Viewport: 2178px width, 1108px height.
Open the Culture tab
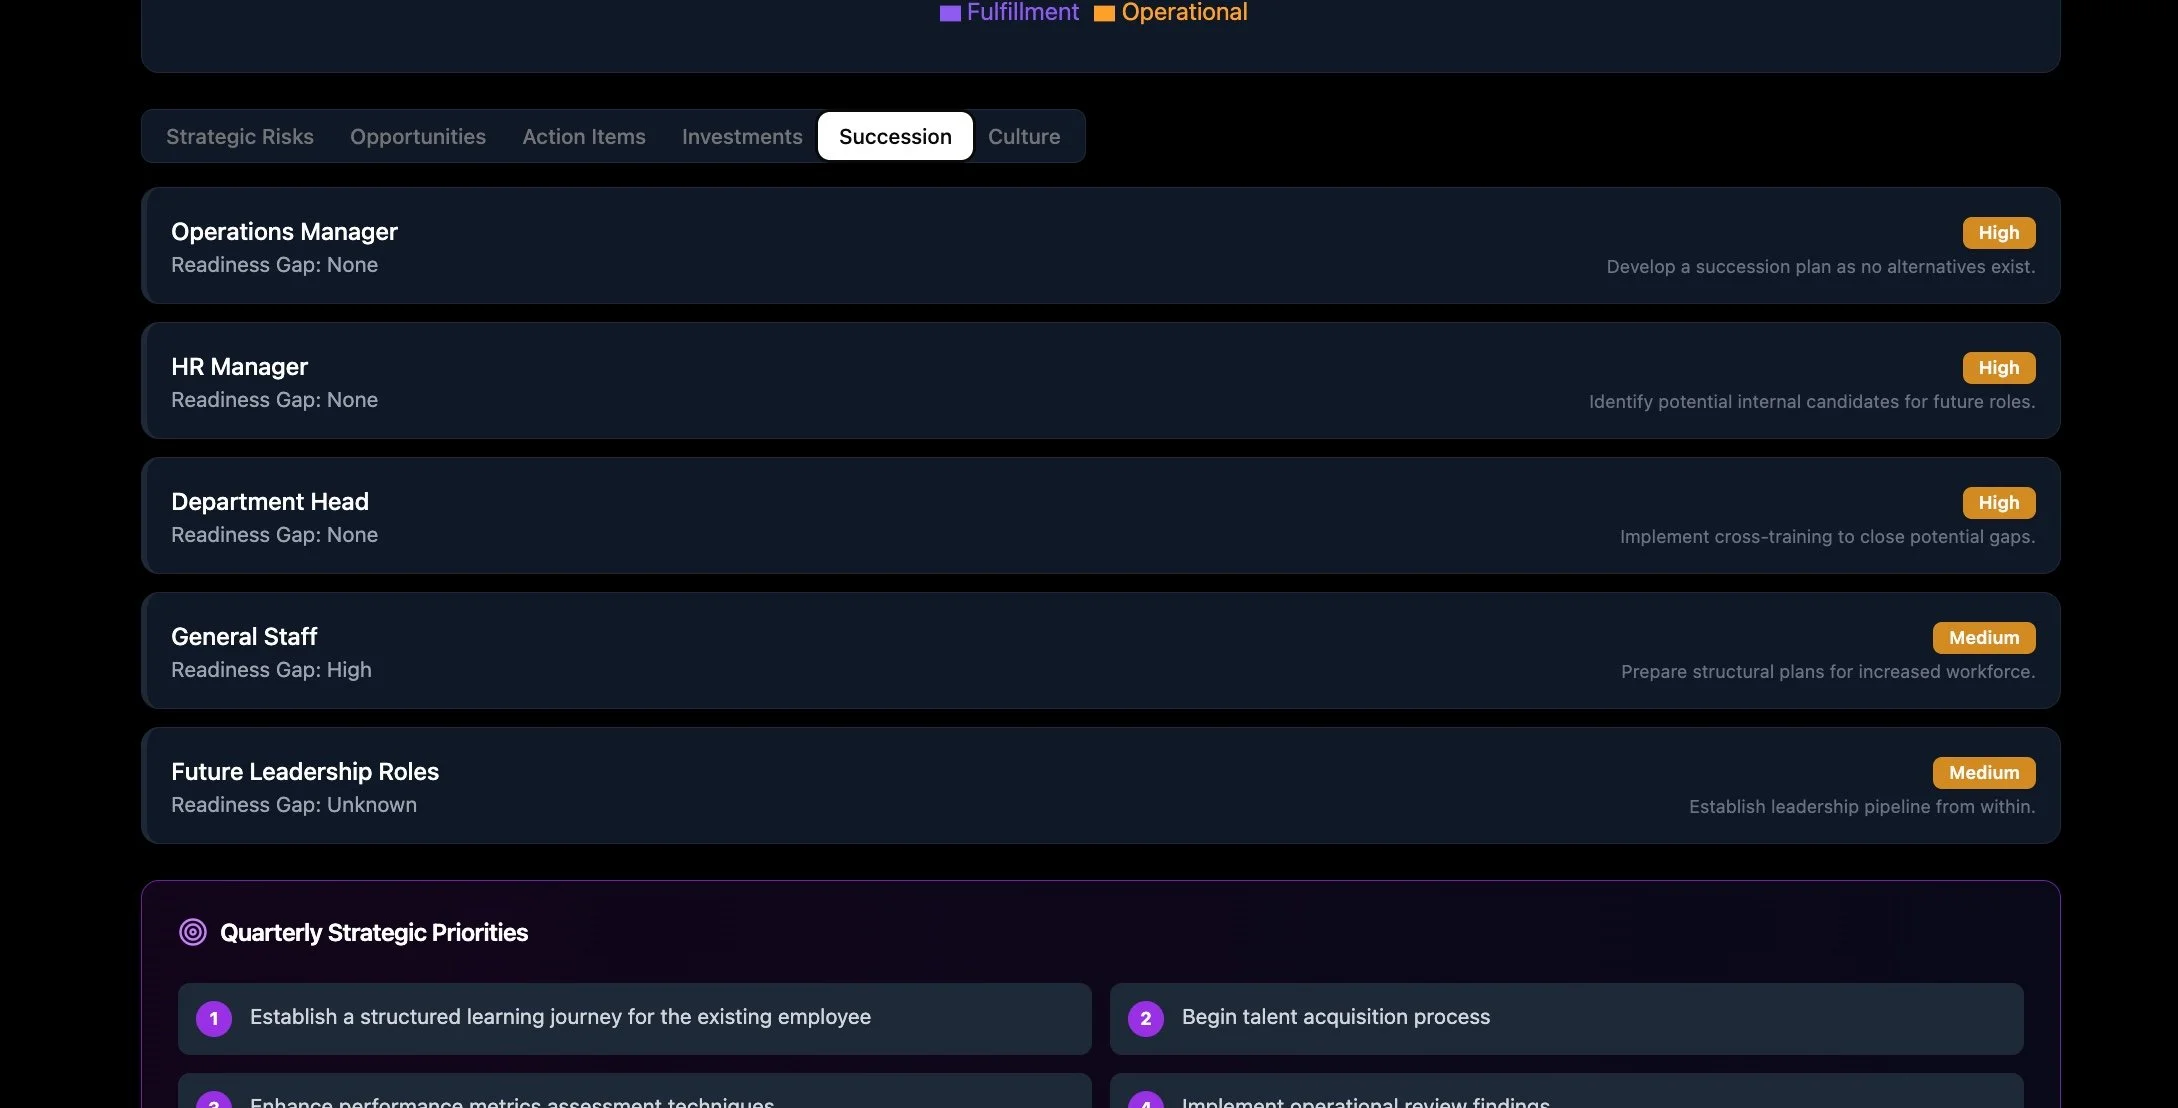(1024, 136)
